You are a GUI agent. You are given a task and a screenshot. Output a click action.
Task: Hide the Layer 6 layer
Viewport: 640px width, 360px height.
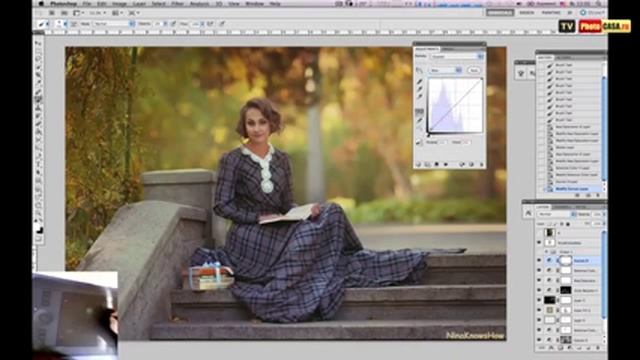pos(539,320)
